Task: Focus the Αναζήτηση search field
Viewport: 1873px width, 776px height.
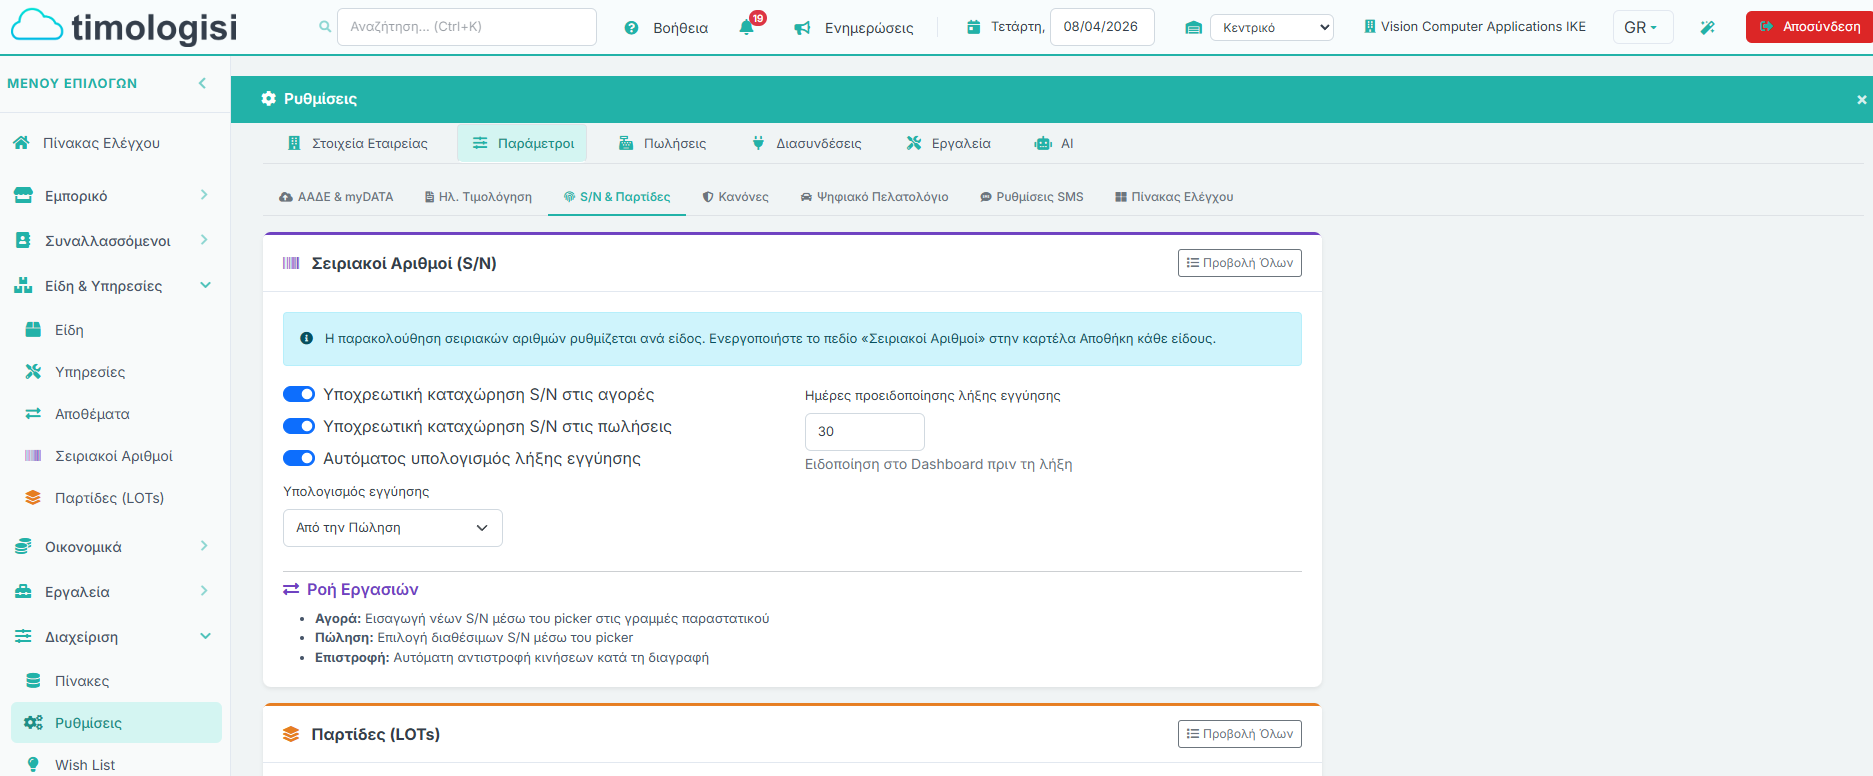Action: pos(467,27)
